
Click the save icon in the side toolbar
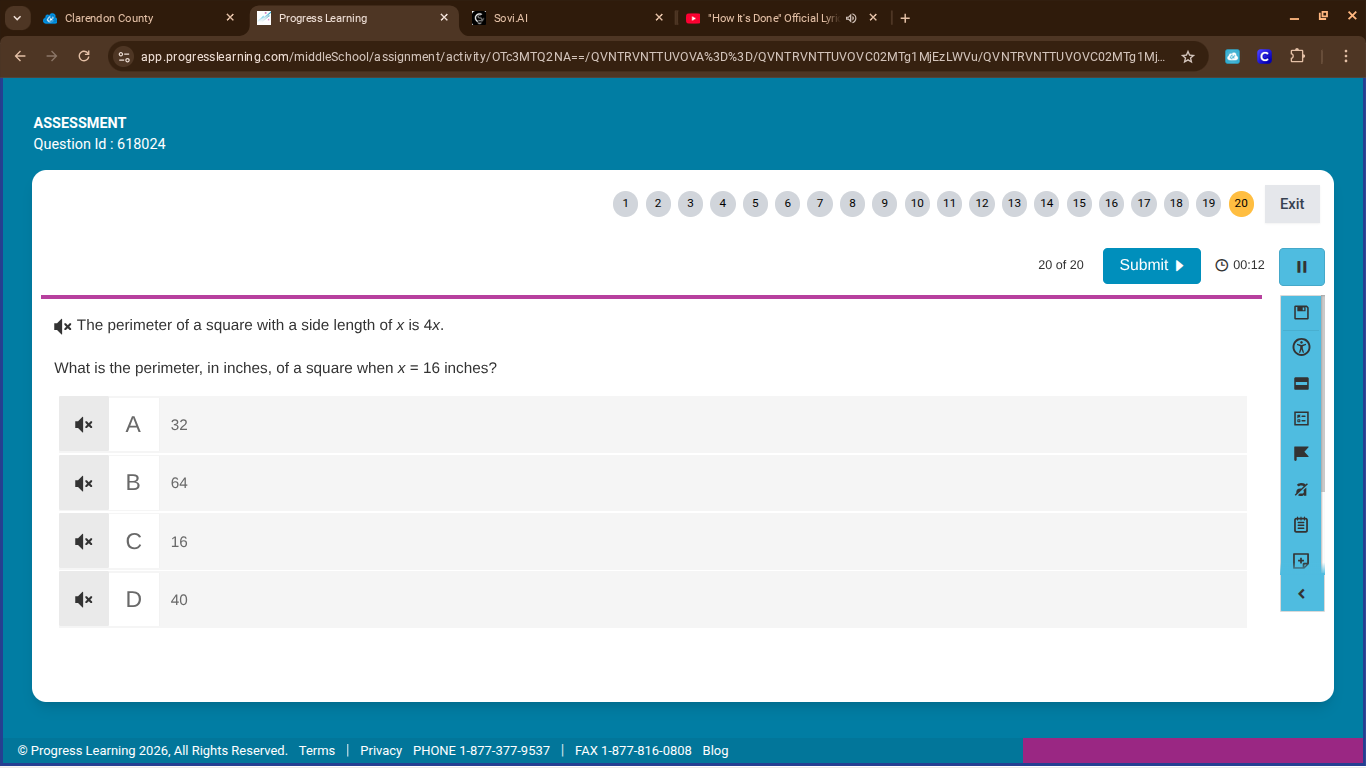tap(1301, 313)
